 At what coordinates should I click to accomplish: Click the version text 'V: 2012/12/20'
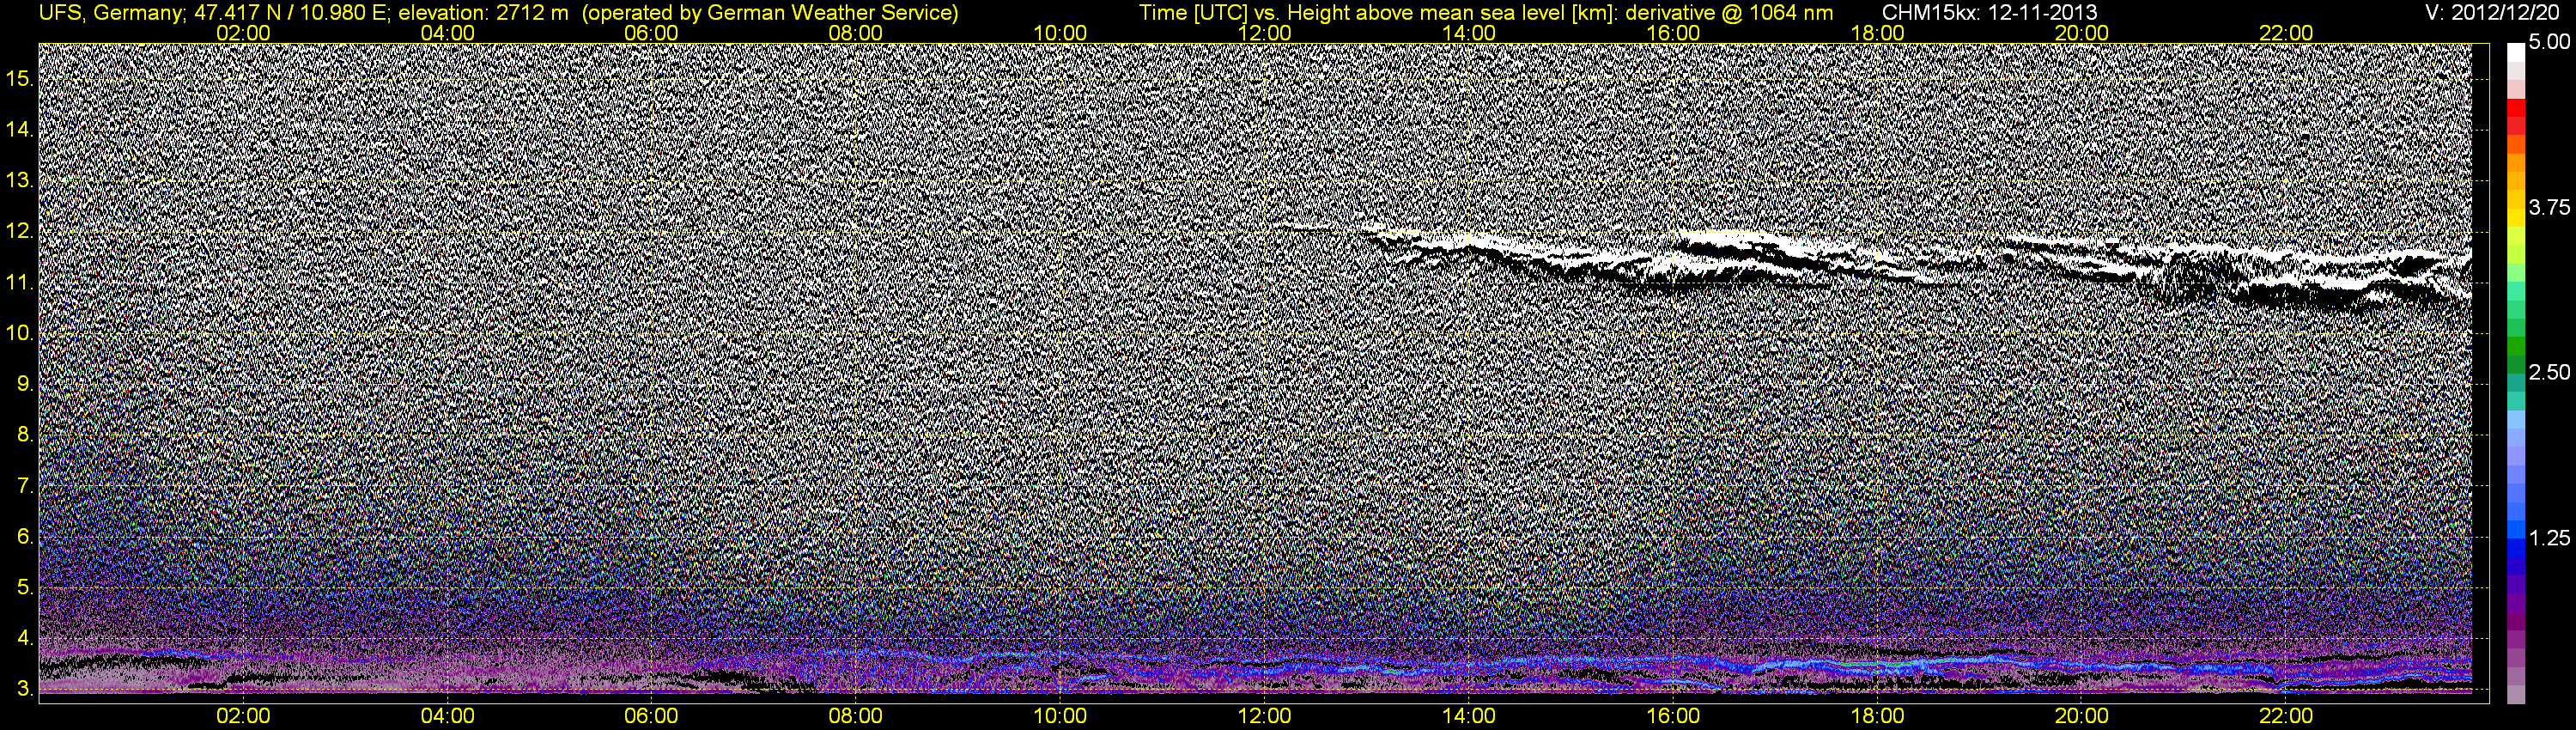2490,13
